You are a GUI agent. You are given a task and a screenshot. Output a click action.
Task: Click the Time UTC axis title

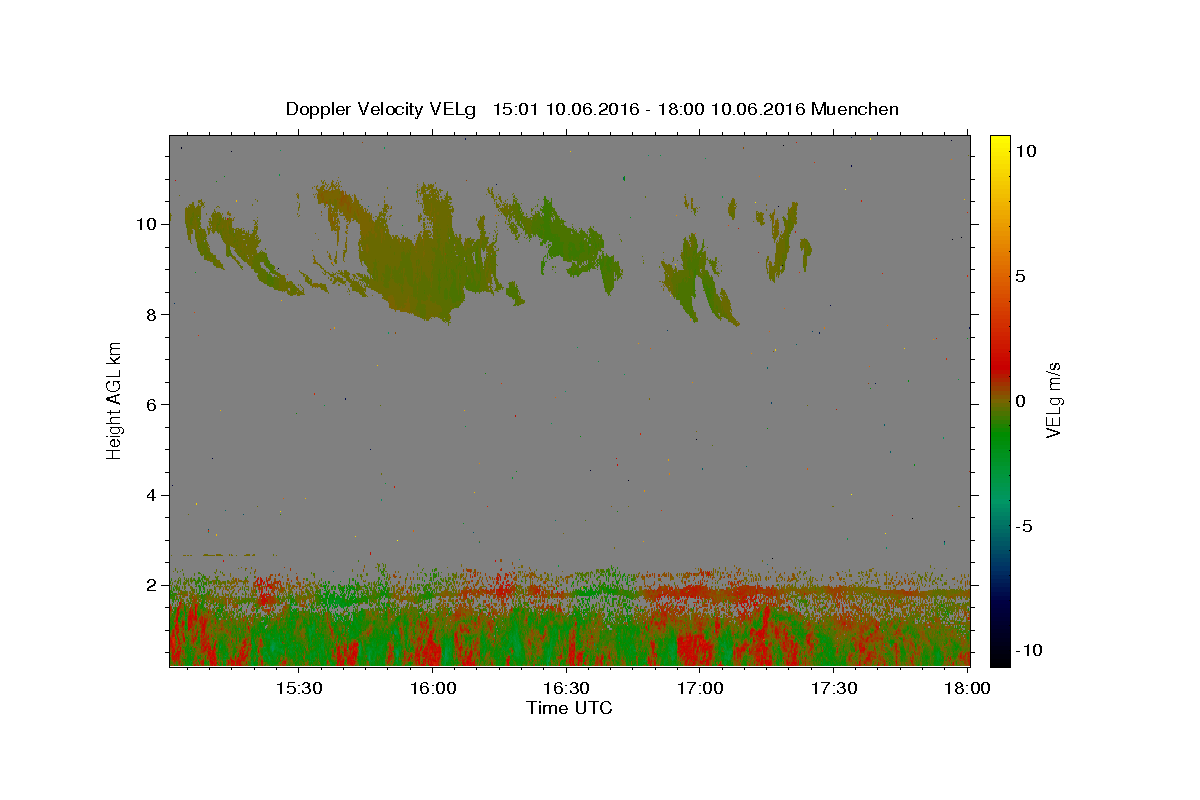click(x=569, y=708)
